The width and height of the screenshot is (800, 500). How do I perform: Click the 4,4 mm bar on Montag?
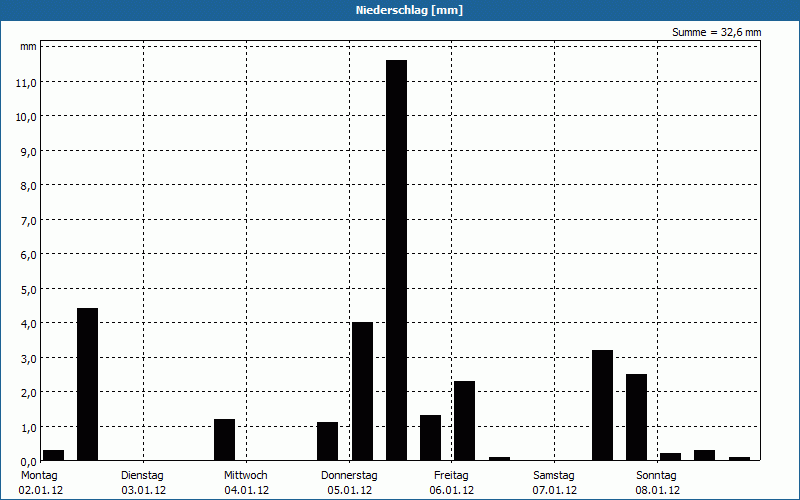(x=87, y=384)
